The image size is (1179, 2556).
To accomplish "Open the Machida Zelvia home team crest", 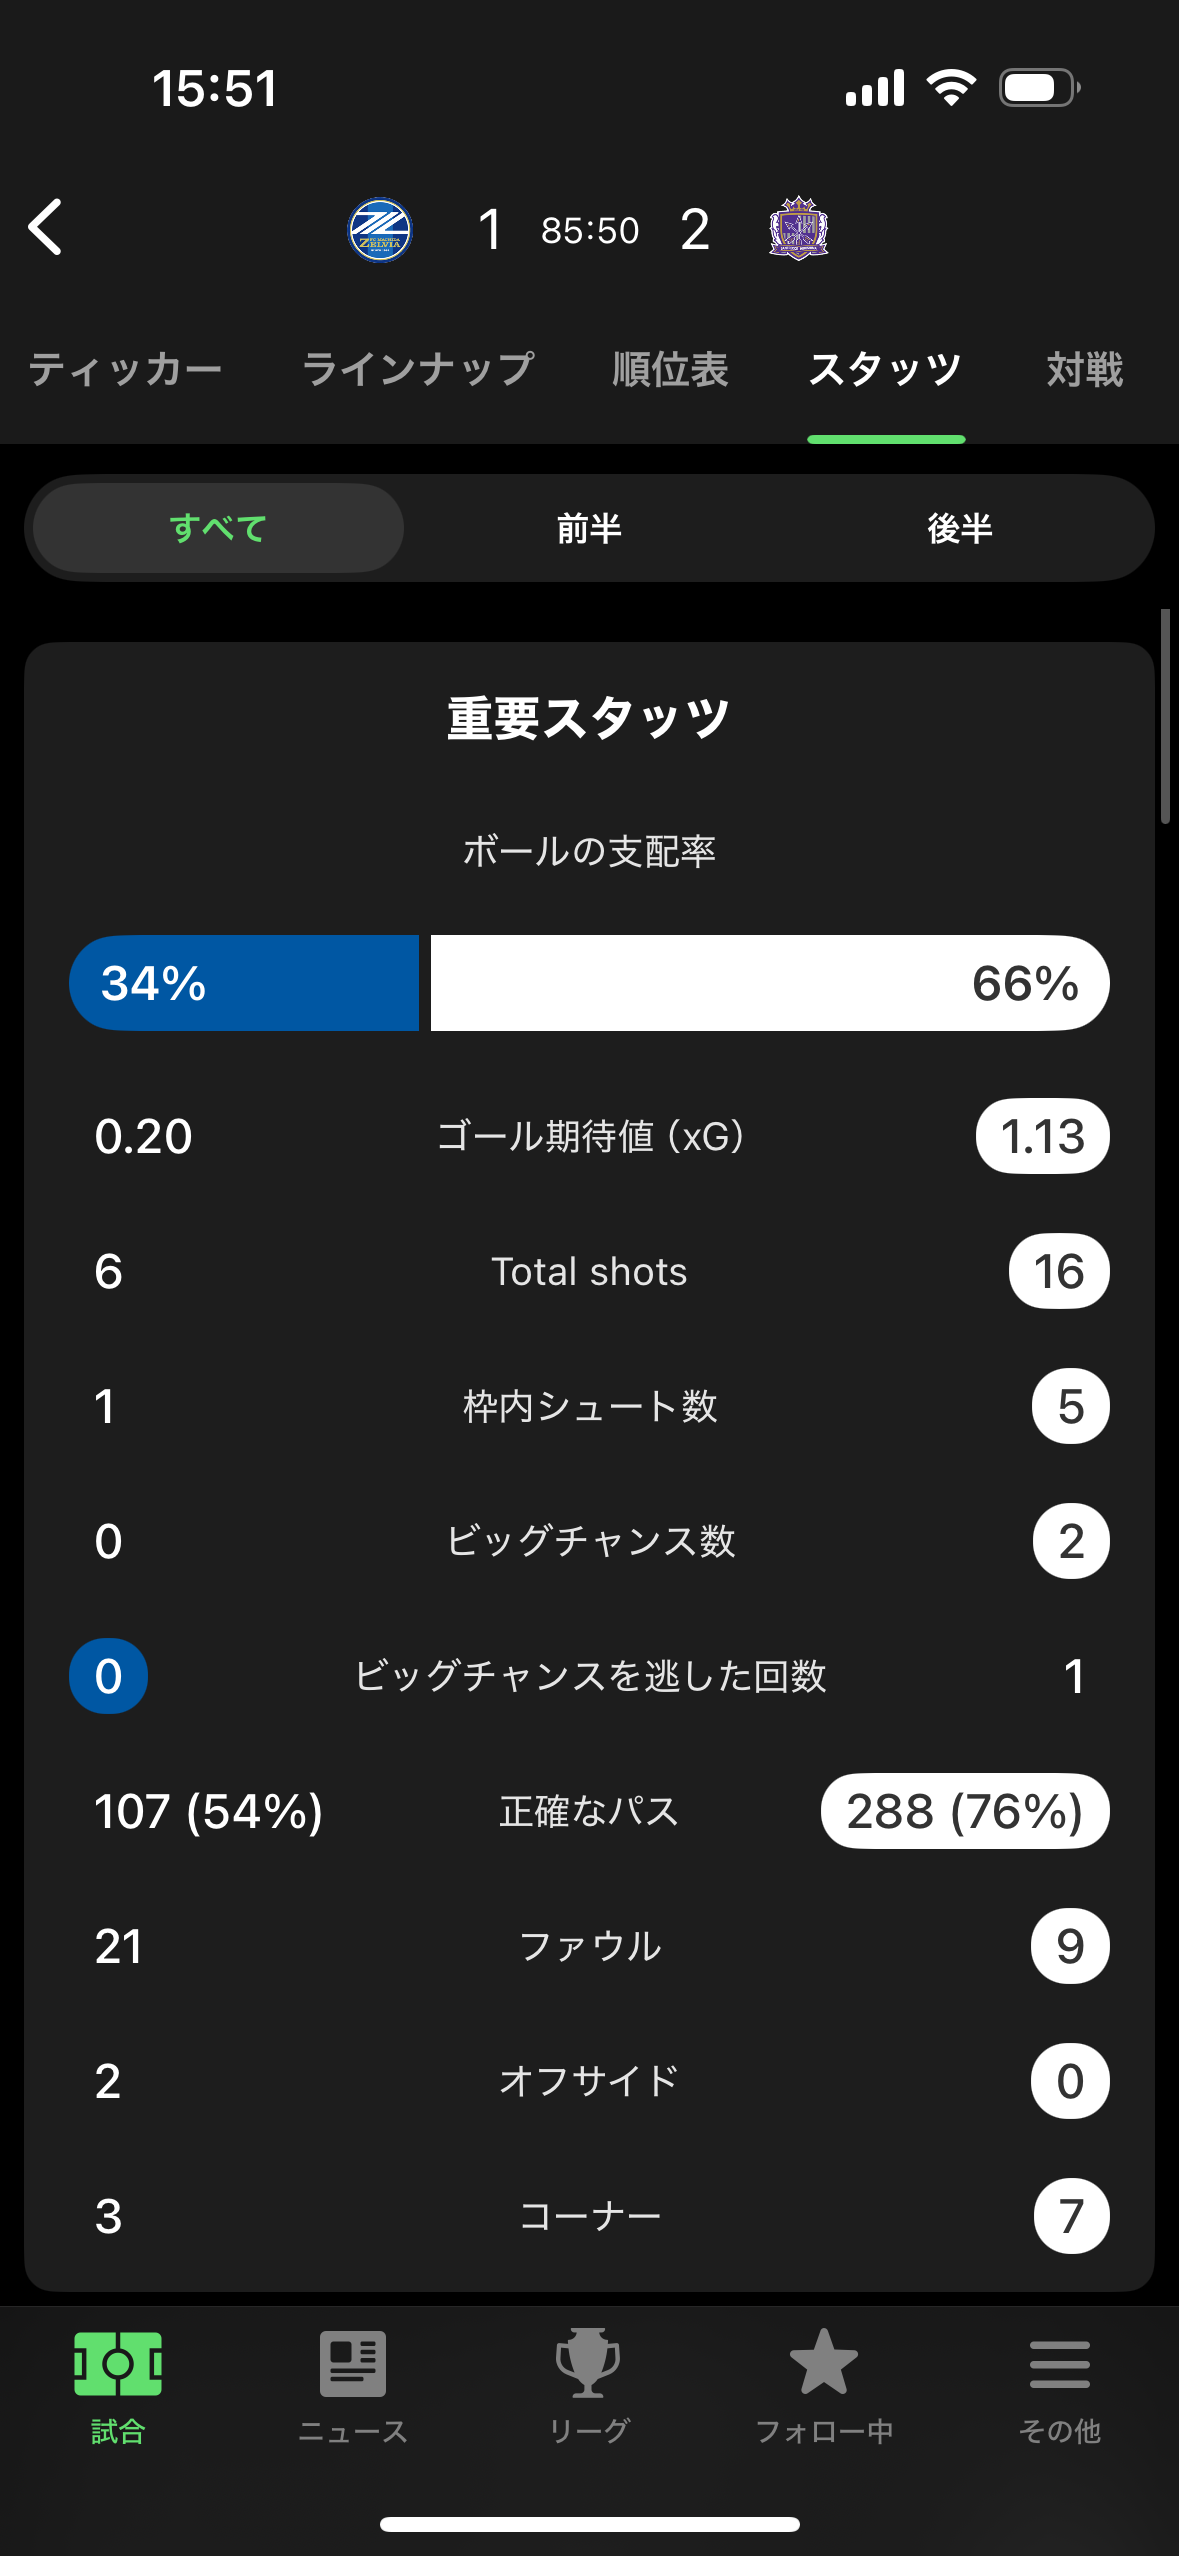I will 380,230.
